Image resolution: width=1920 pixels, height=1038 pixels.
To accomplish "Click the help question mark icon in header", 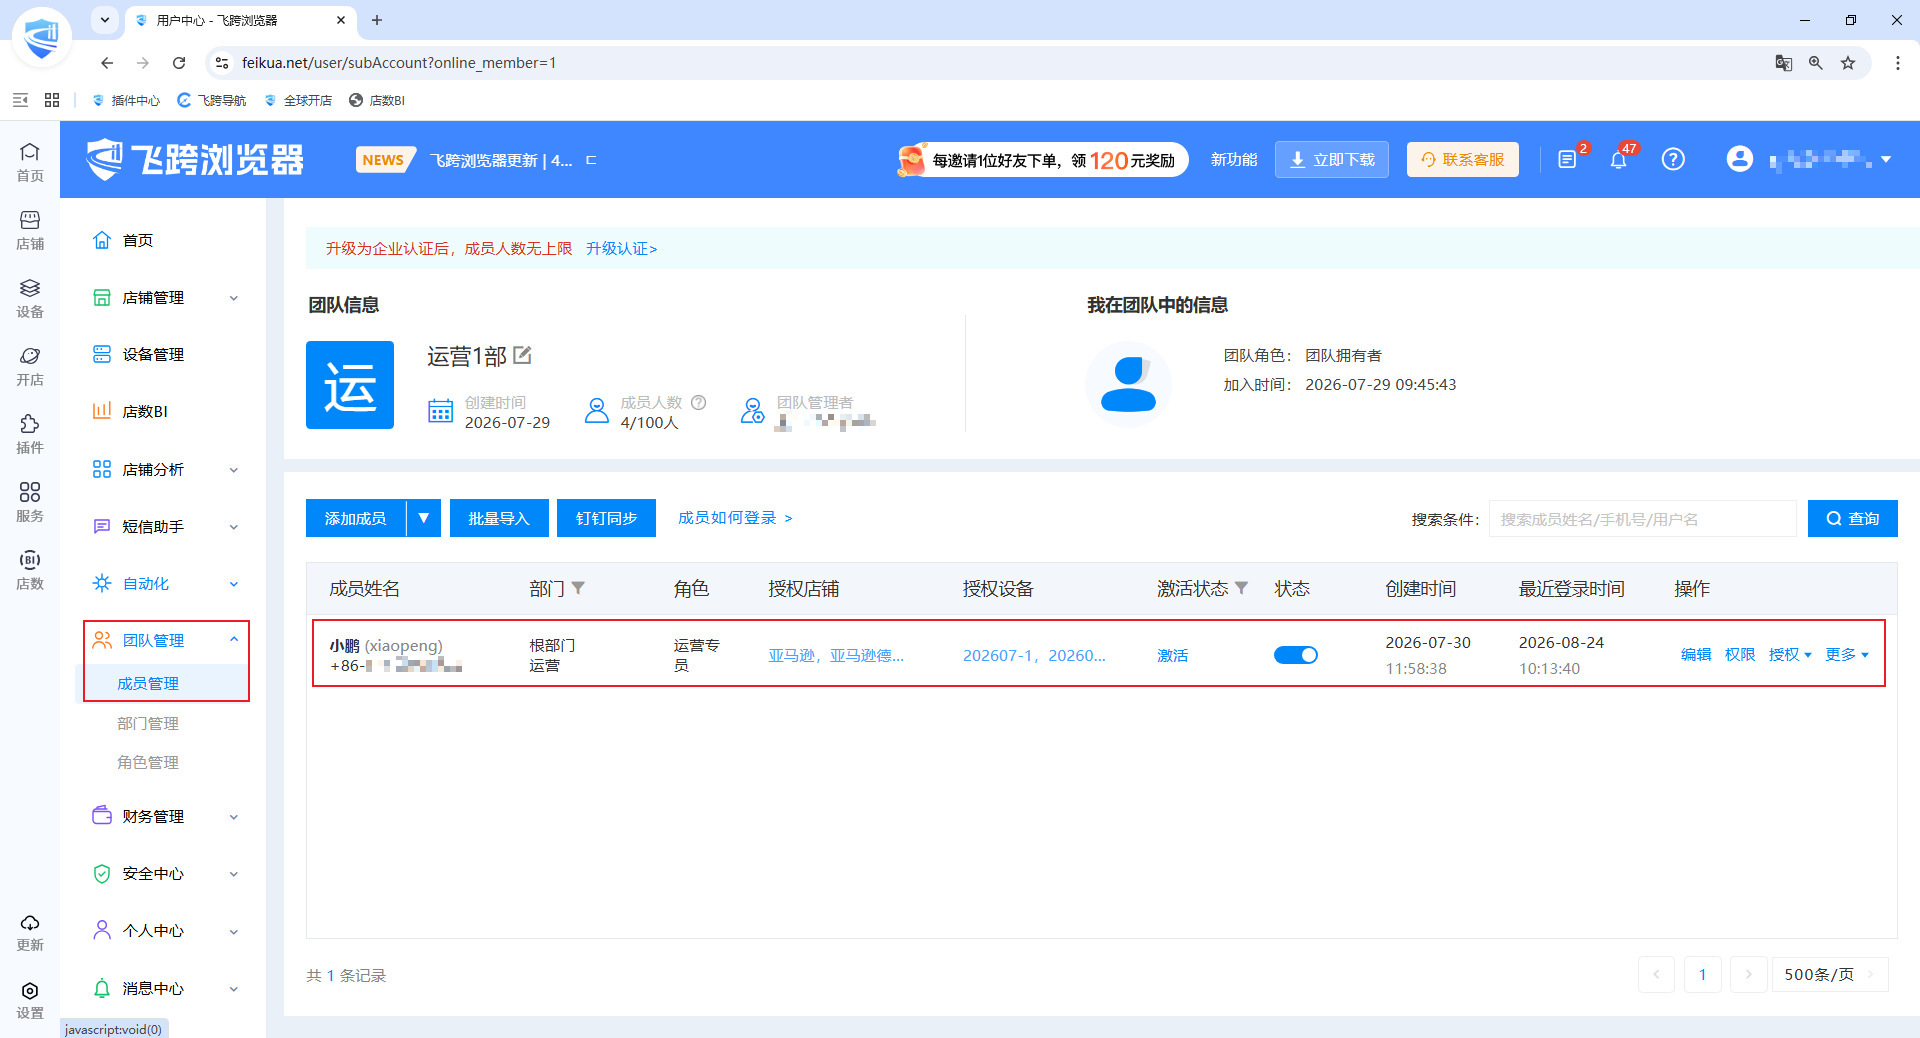I will click(1673, 159).
